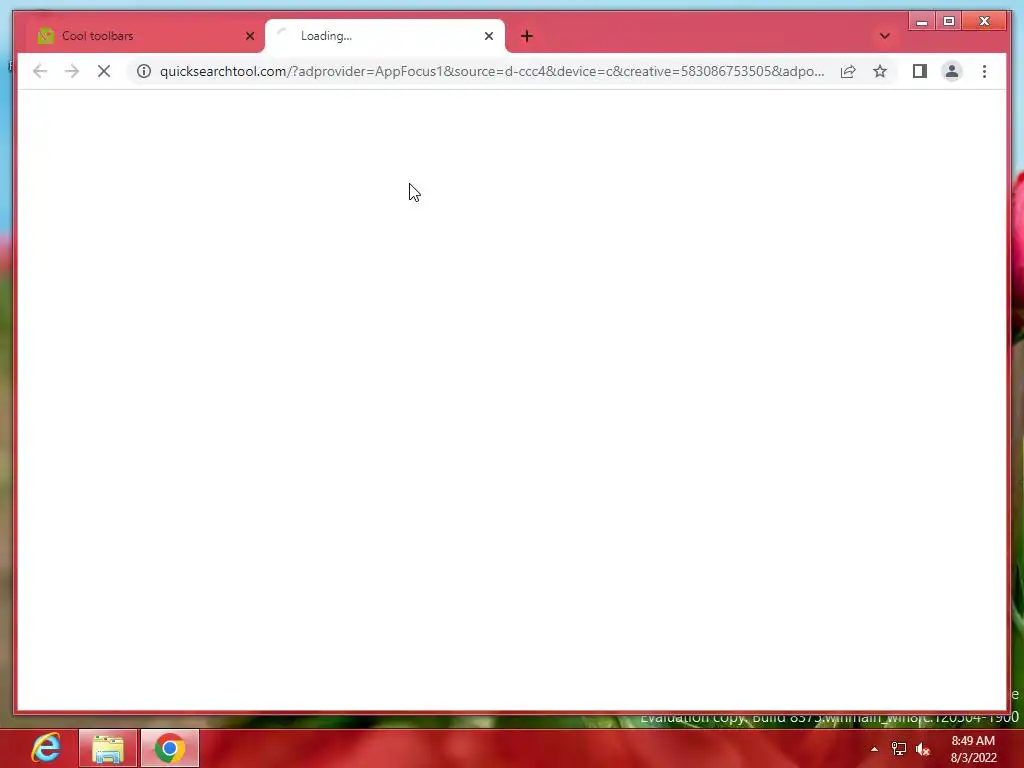Screen dimensions: 1024x768
Task: Open File Explorer from taskbar
Action: click(x=108, y=748)
